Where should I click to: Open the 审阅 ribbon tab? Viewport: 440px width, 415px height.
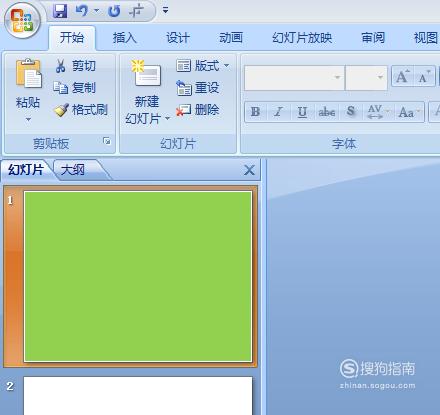(x=373, y=38)
